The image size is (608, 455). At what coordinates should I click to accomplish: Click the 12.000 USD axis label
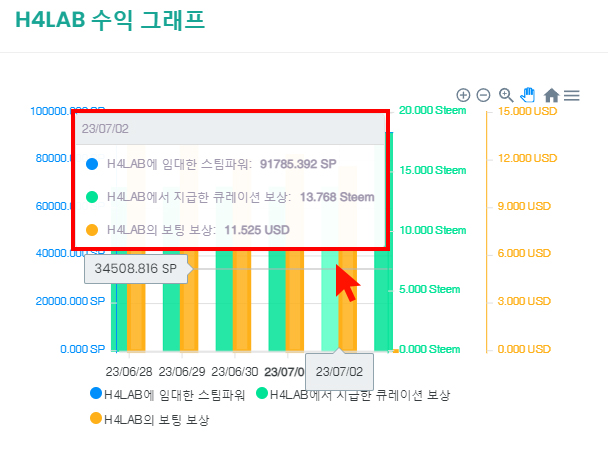(x=527, y=158)
